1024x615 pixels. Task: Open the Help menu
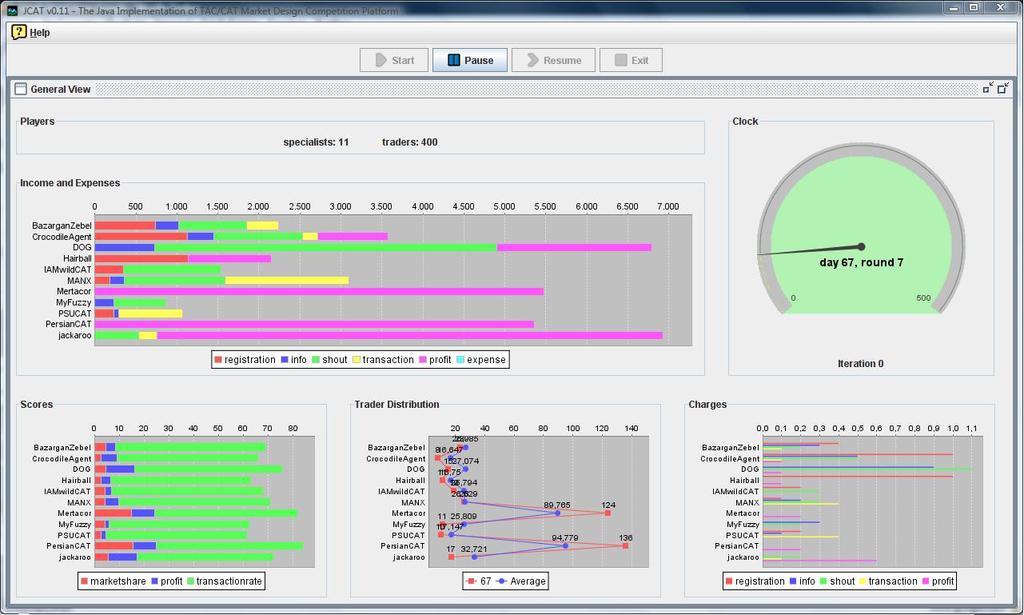[39, 33]
